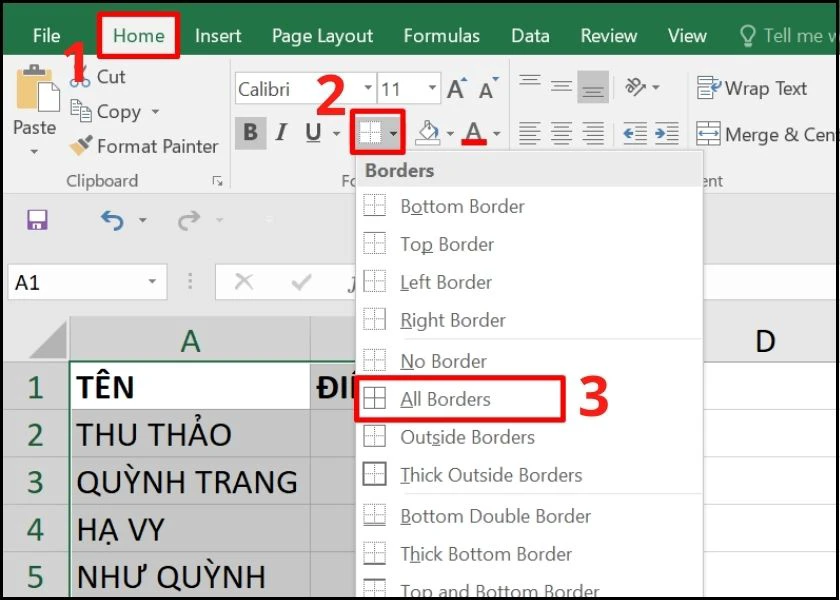This screenshot has width=840, height=600.
Task: Click the Undo arrow
Action: (112, 220)
